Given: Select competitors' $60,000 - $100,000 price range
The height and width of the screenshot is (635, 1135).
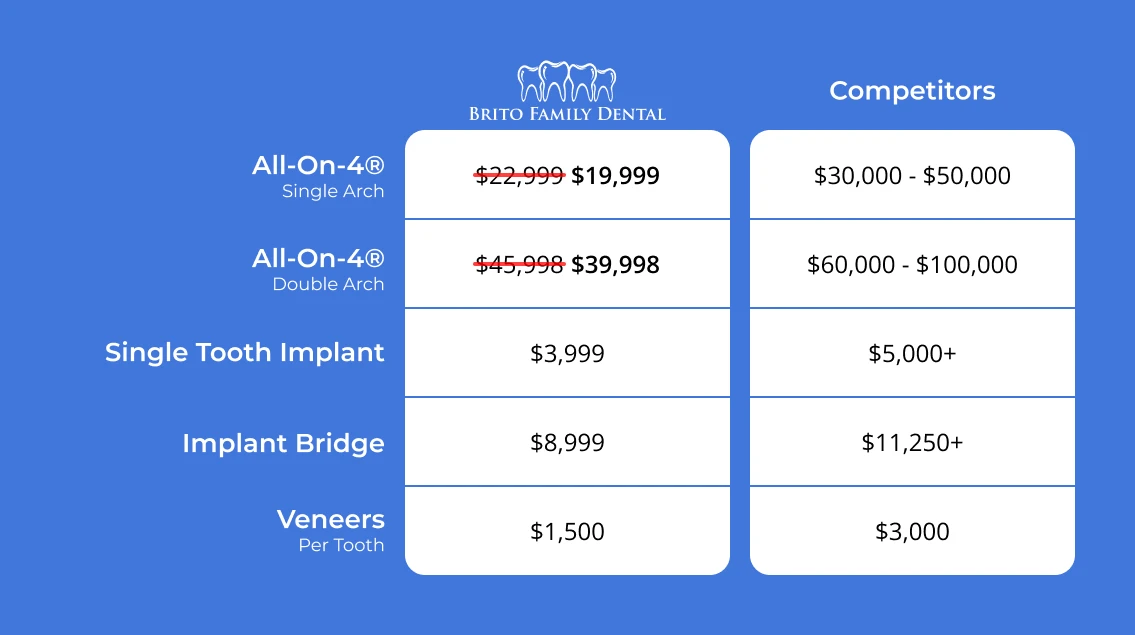Looking at the screenshot, I should 912,265.
